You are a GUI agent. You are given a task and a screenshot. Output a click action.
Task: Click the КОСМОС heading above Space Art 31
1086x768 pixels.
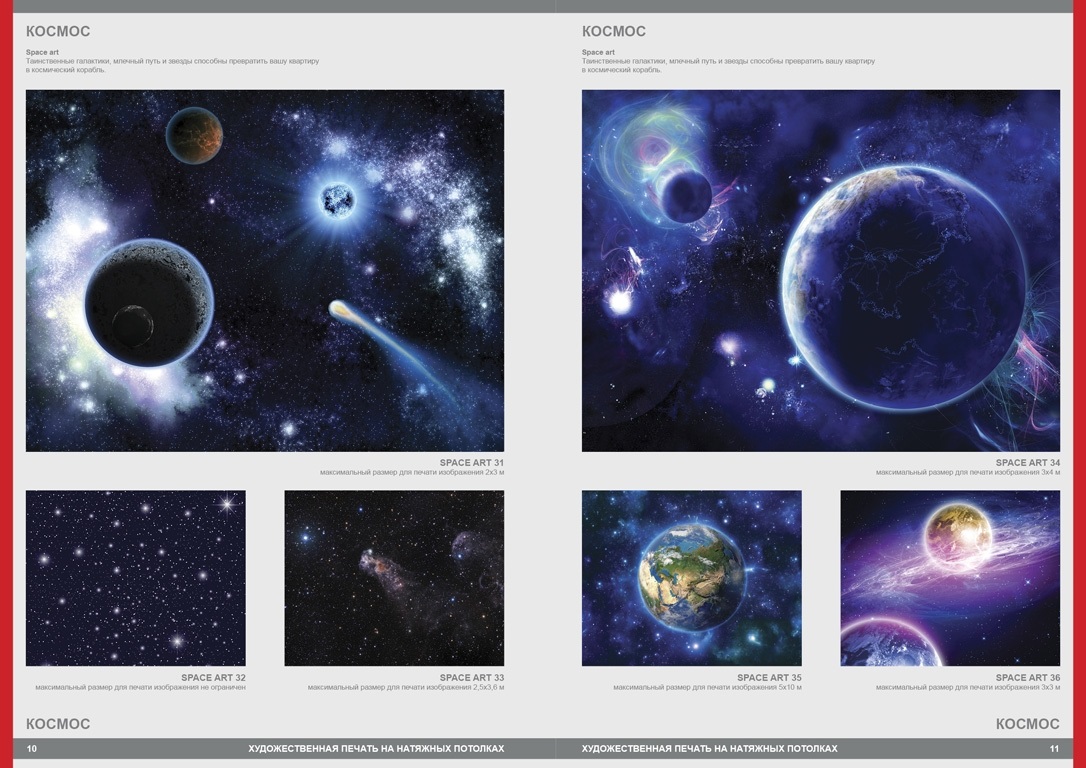[58, 31]
